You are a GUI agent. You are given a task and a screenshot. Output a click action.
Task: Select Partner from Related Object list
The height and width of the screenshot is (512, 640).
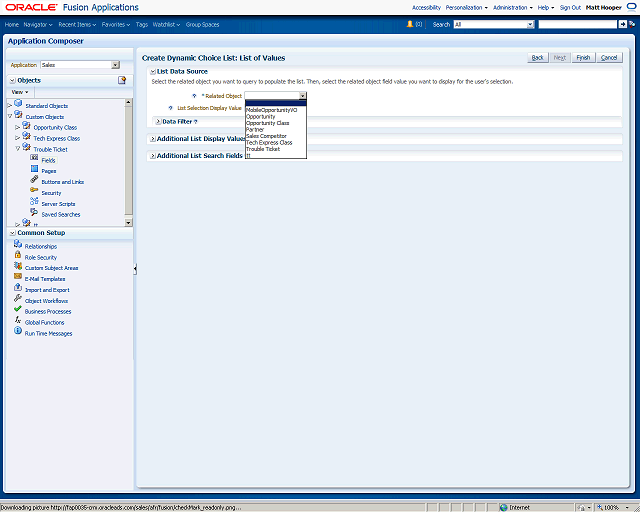276,129
